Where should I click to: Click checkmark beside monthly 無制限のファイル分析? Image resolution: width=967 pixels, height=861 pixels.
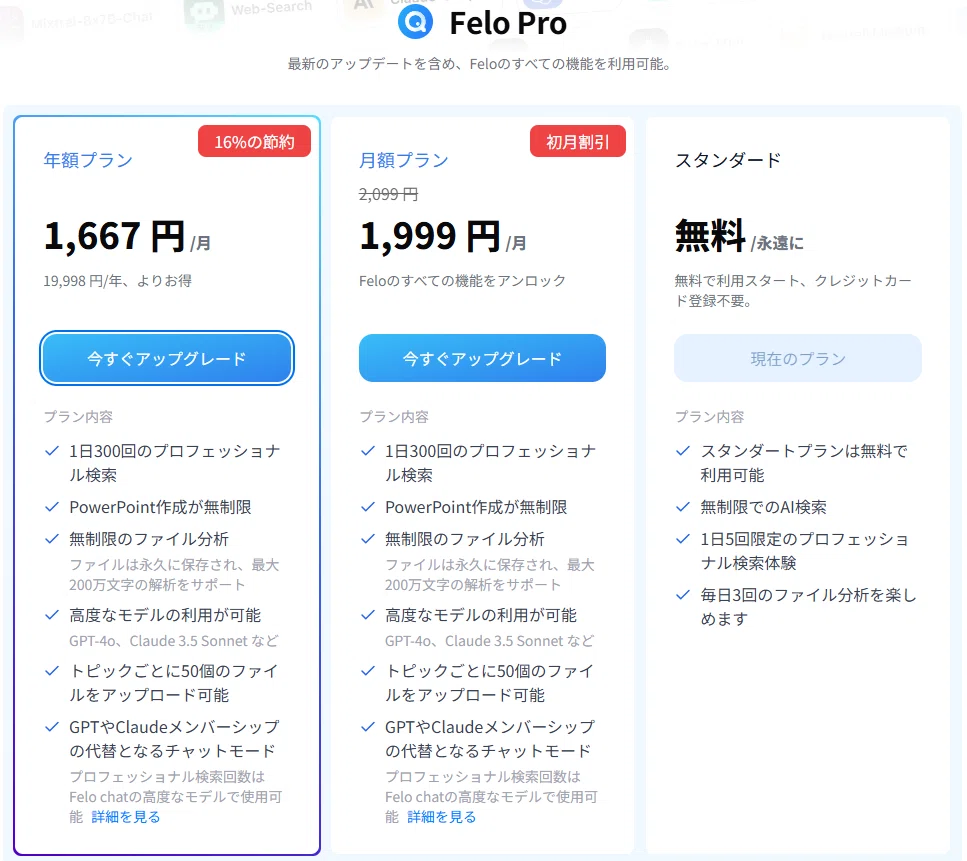(368, 539)
